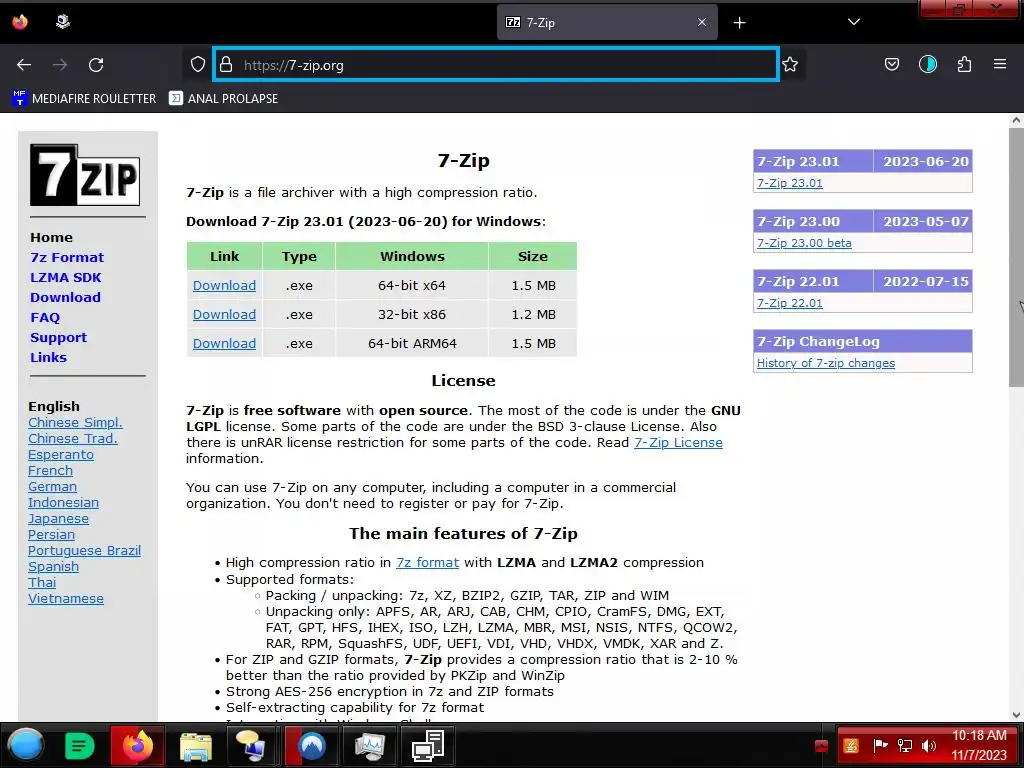The image size is (1024, 768).
Task: Open the tracking protection shield icon
Action: click(198, 64)
